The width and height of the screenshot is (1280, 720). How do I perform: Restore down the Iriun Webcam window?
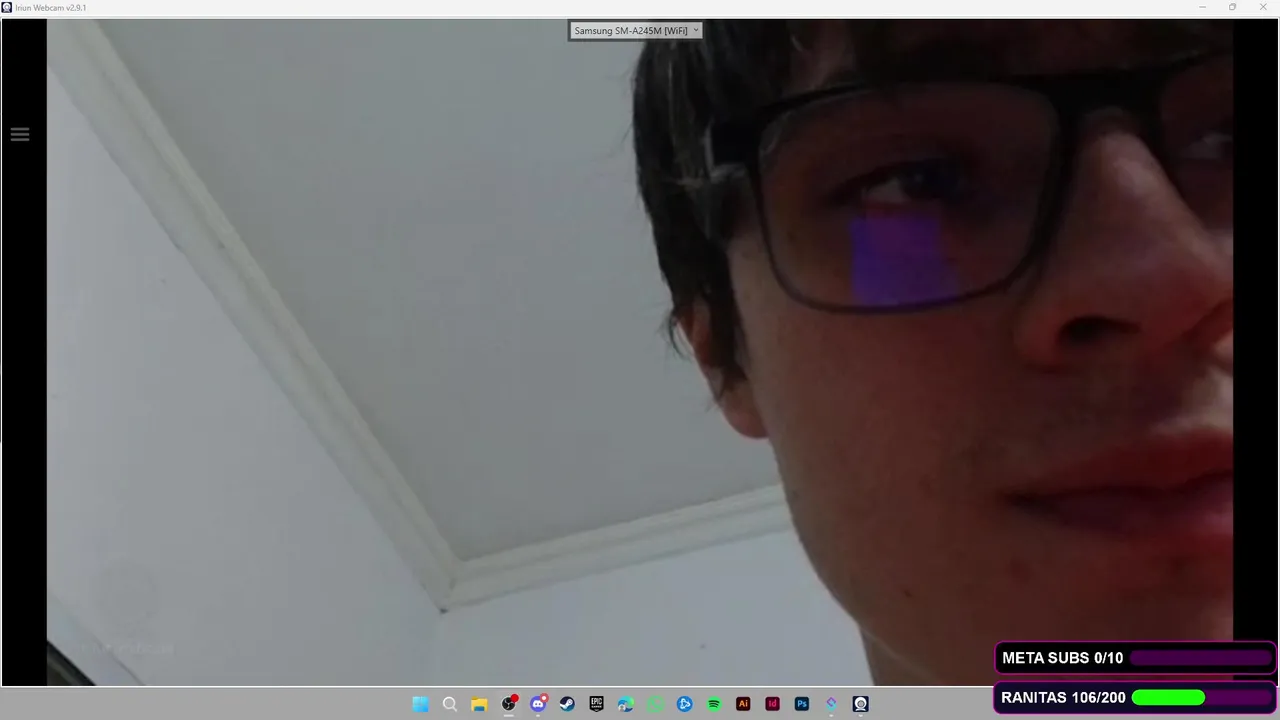tap(1232, 7)
